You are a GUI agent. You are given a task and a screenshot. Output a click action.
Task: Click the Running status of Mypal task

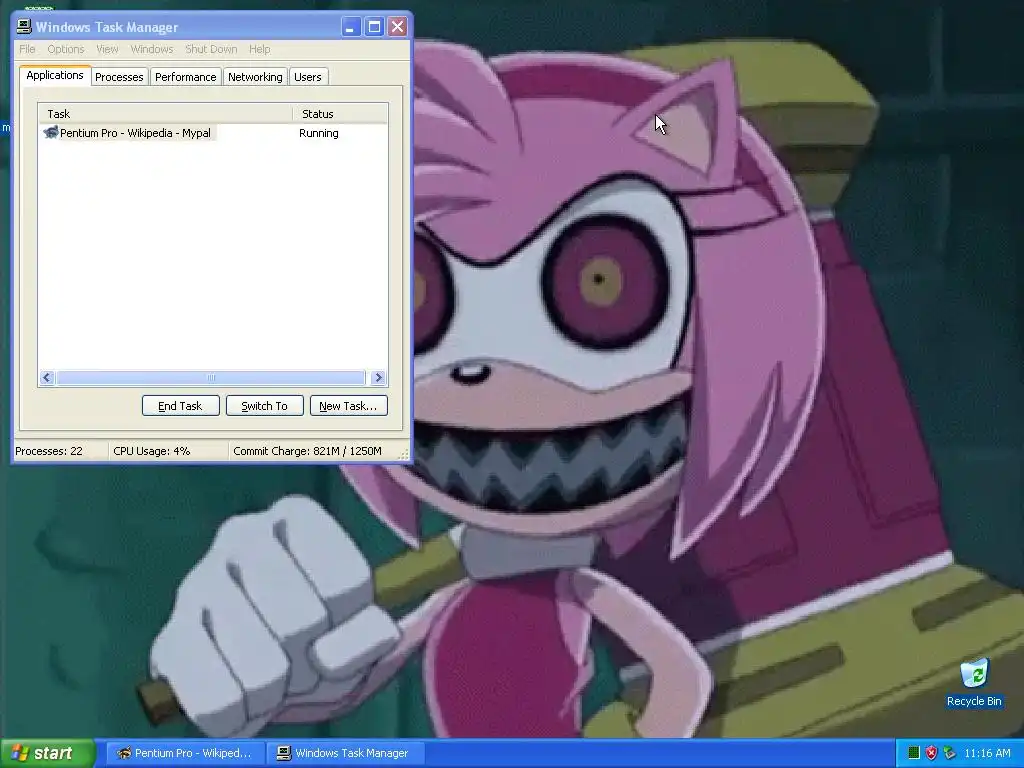pyautogui.click(x=319, y=133)
